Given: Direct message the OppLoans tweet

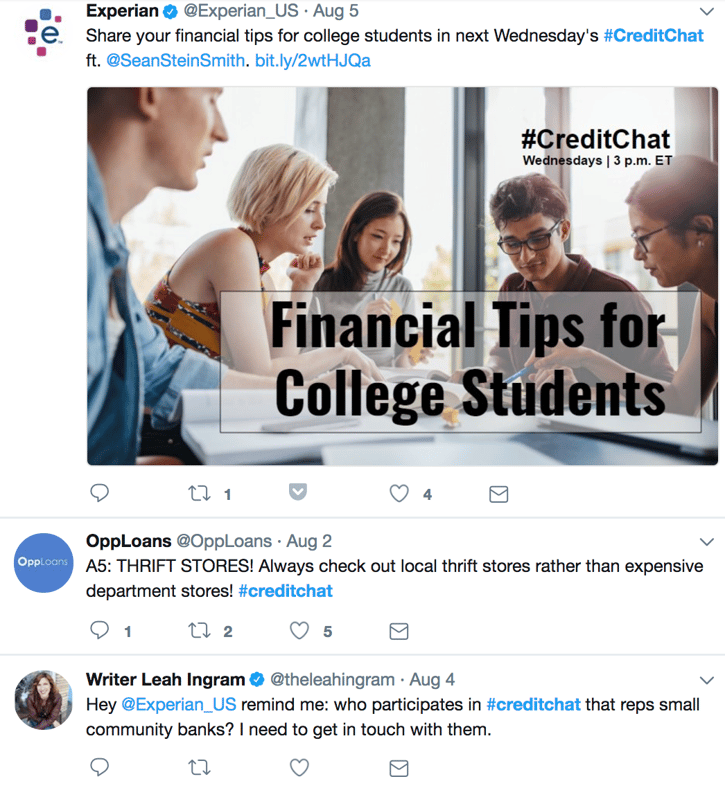Looking at the screenshot, I should point(398,631).
